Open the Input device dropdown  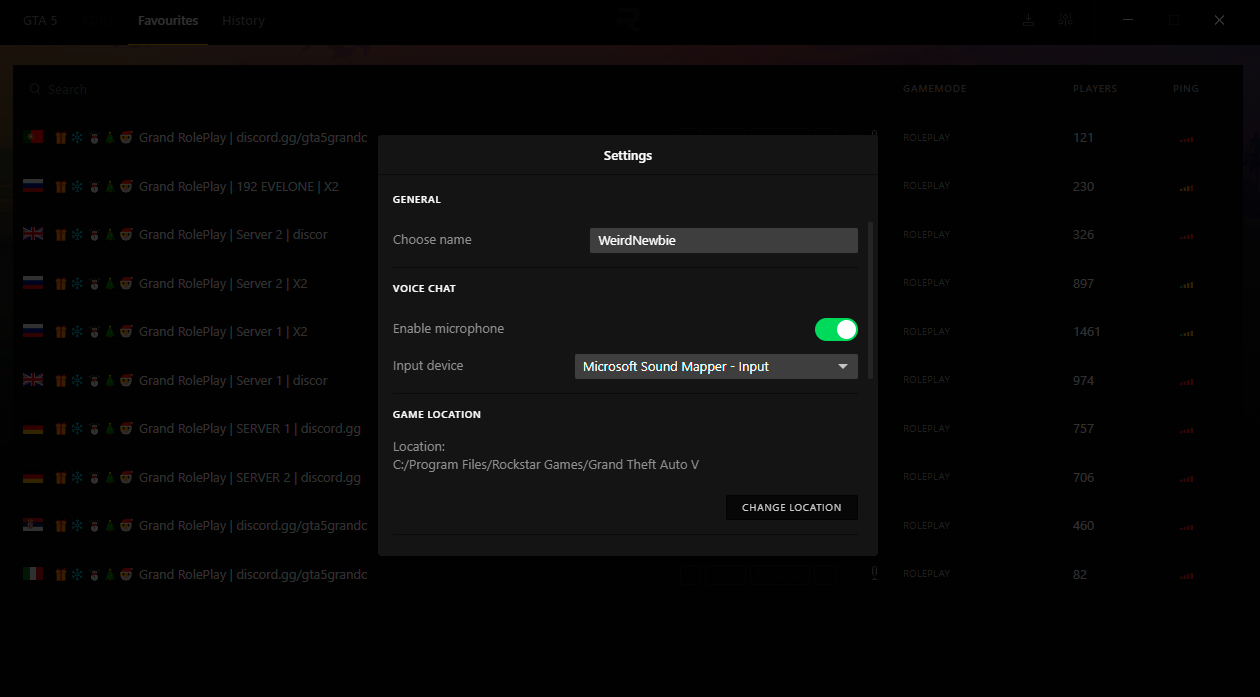716,367
